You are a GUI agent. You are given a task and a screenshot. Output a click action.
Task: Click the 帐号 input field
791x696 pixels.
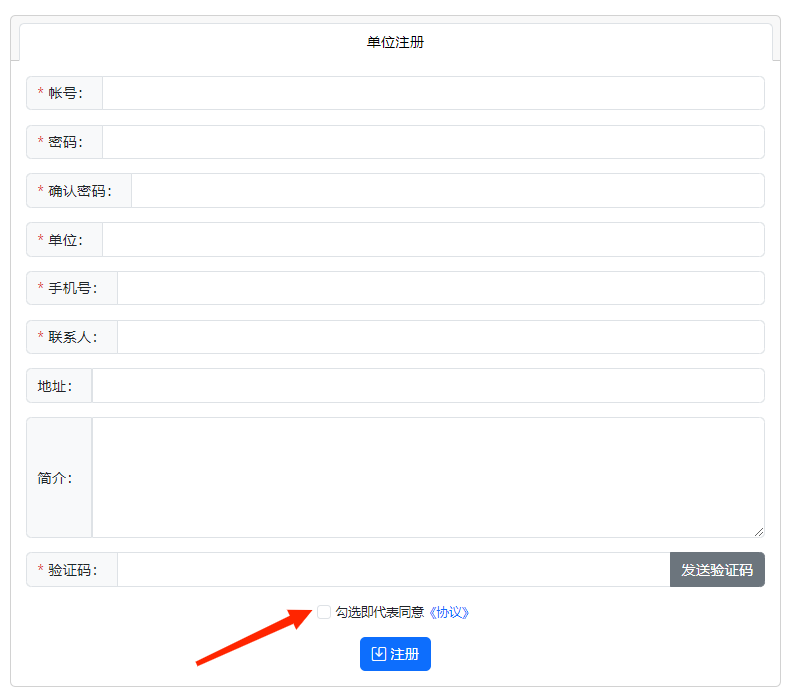[x=433, y=93]
